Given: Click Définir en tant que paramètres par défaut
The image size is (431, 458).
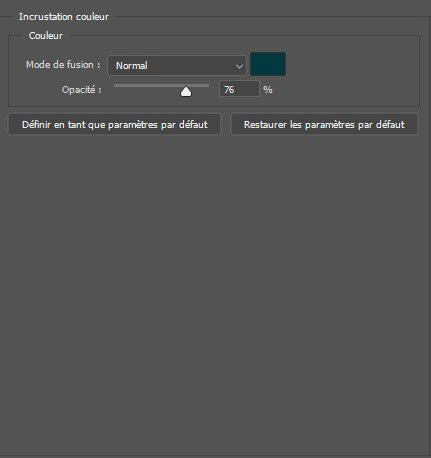Looking at the screenshot, I should coord(115,124).
